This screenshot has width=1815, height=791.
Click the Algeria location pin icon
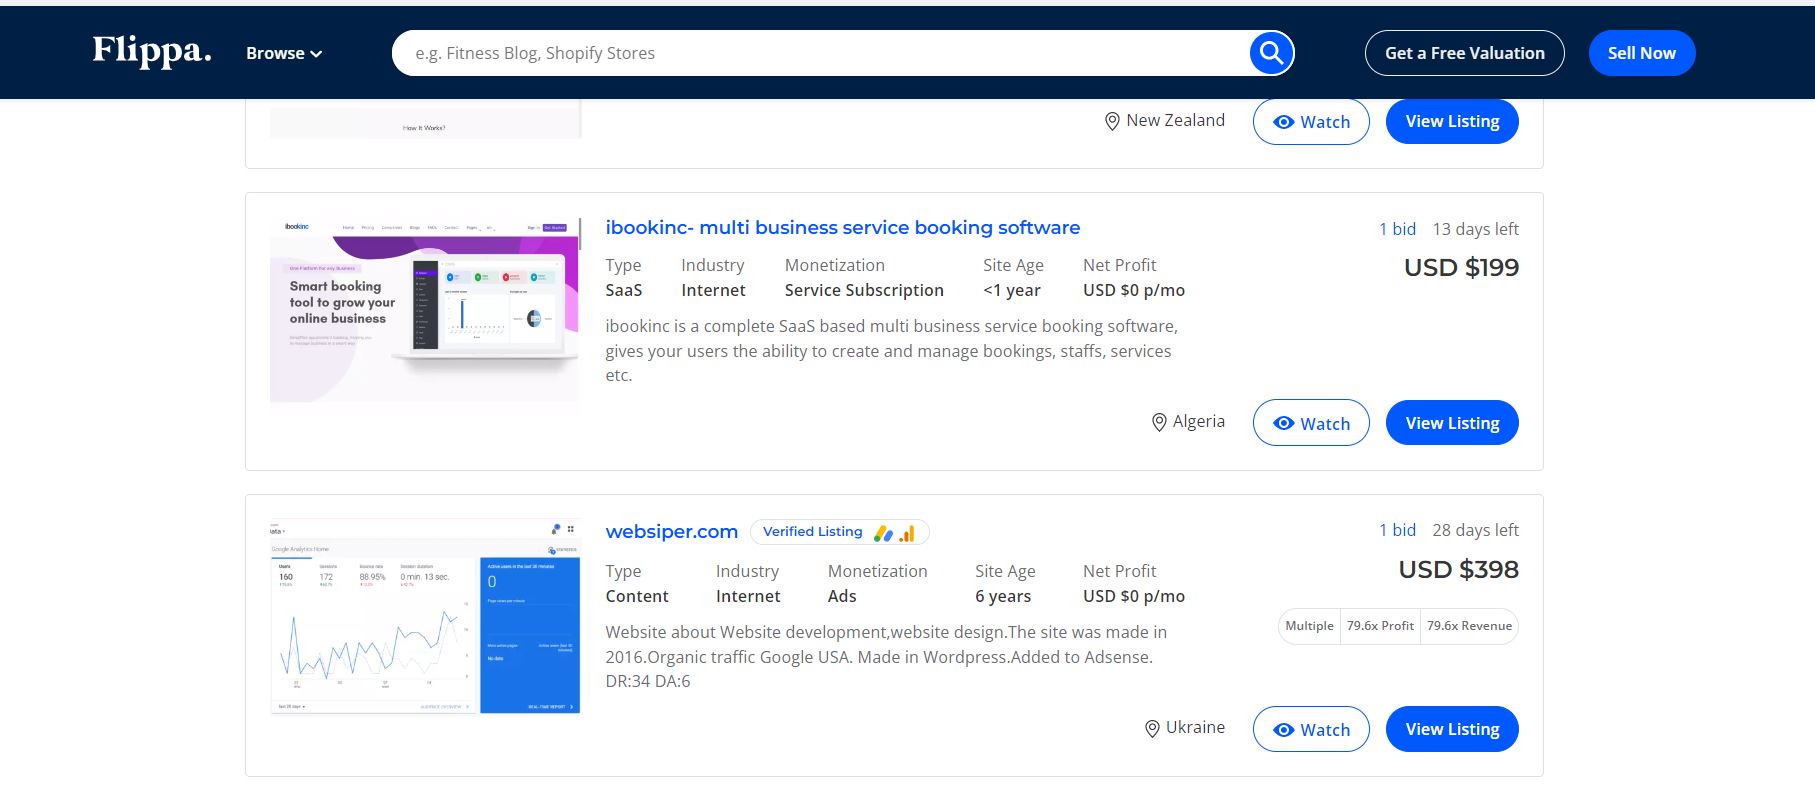tap(1159, 422)
